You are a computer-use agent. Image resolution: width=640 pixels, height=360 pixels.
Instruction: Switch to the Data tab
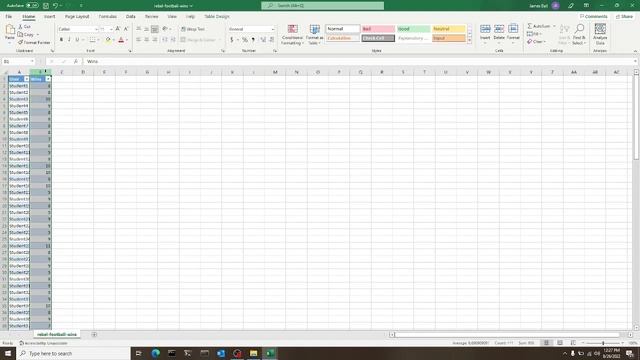(131, 16)
